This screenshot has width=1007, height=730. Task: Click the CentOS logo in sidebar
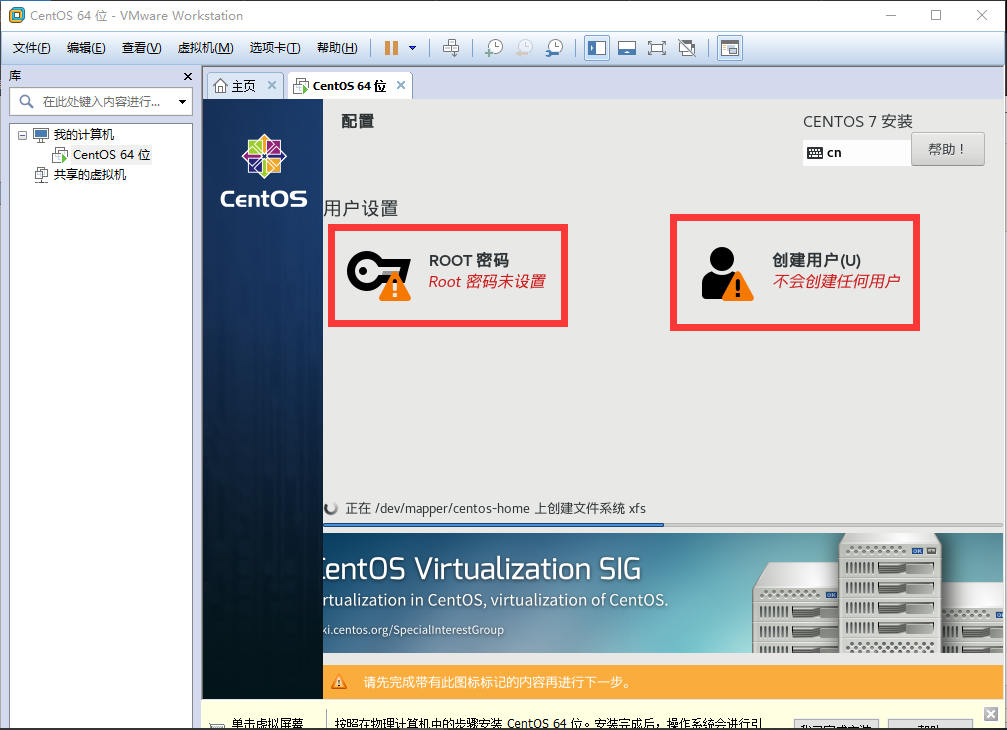point(263,171)
